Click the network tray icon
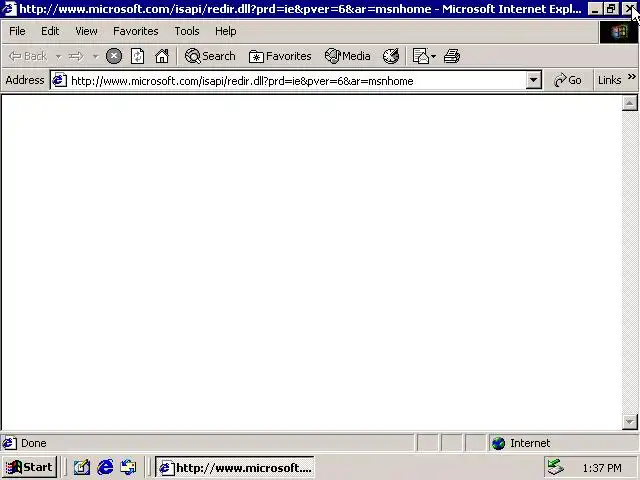Viewport: 640px width, 480px height. coord(556,467)
